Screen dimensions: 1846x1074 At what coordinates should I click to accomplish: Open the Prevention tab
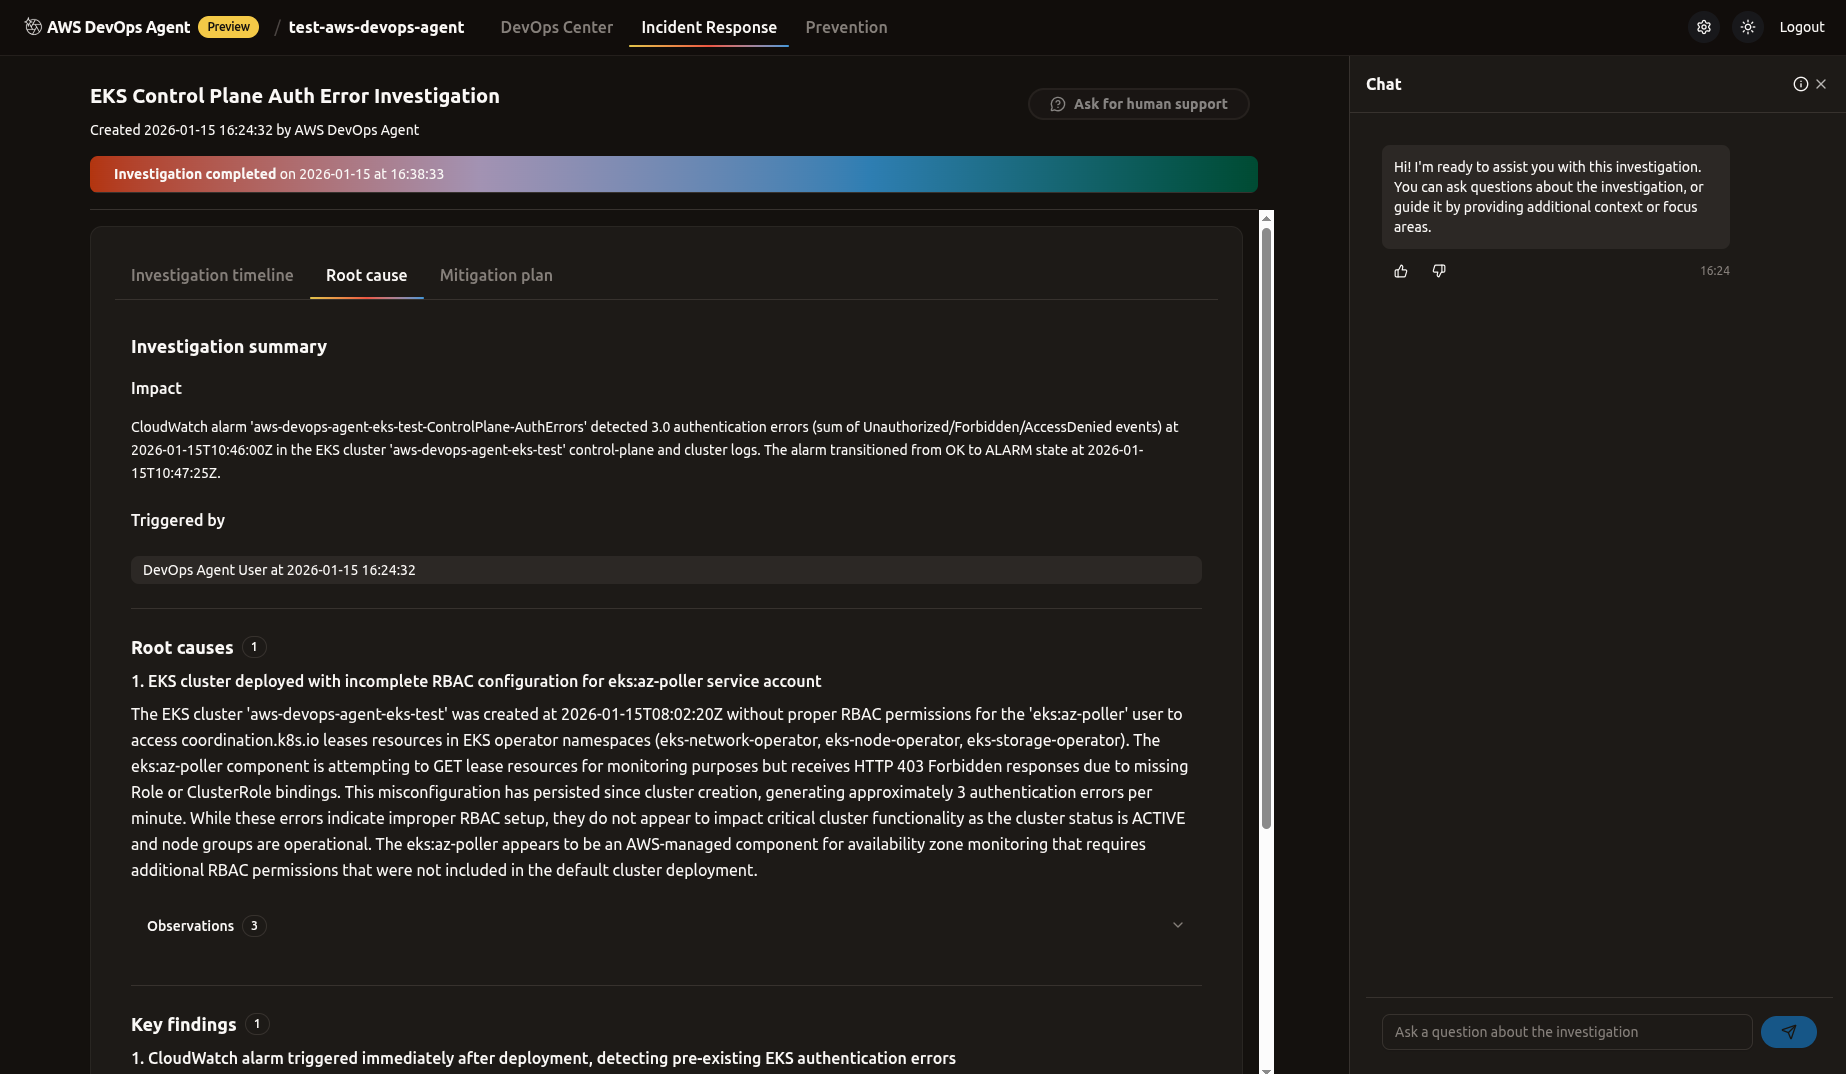(x=846, y=27)
